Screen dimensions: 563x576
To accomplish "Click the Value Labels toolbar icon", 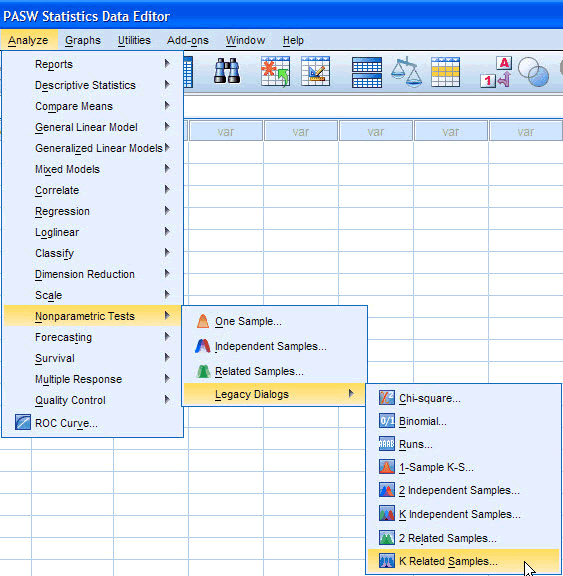I will [496, 72].
